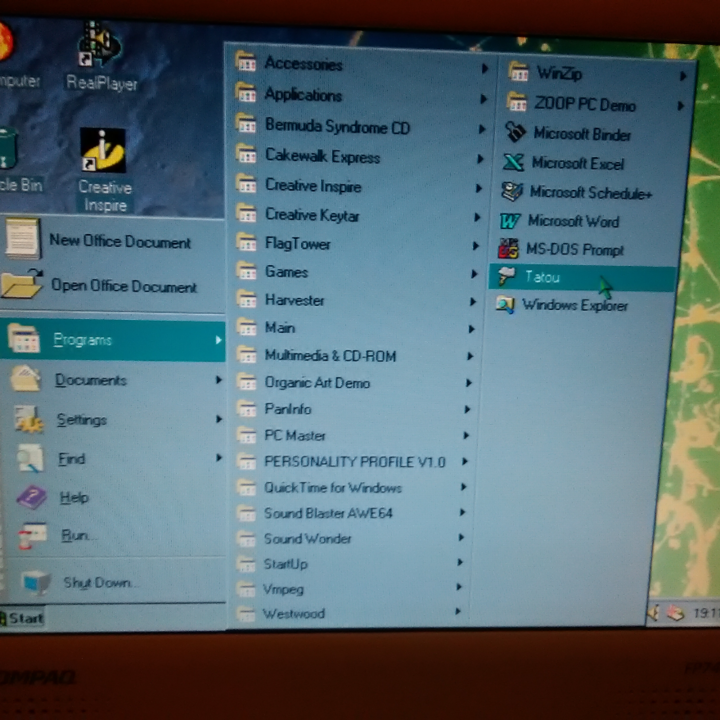Expand the Multimedia & CD-ROM submenu arrow

470,356
